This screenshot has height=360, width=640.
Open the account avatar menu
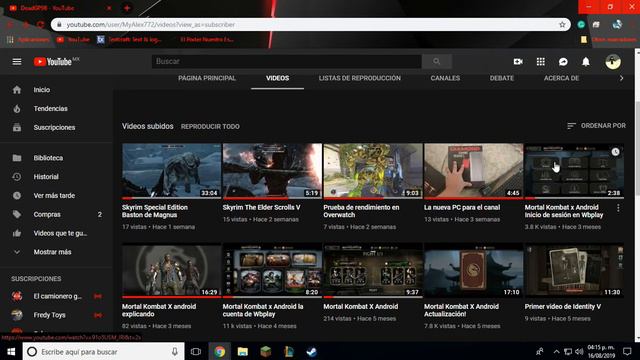tap(613, 62)
